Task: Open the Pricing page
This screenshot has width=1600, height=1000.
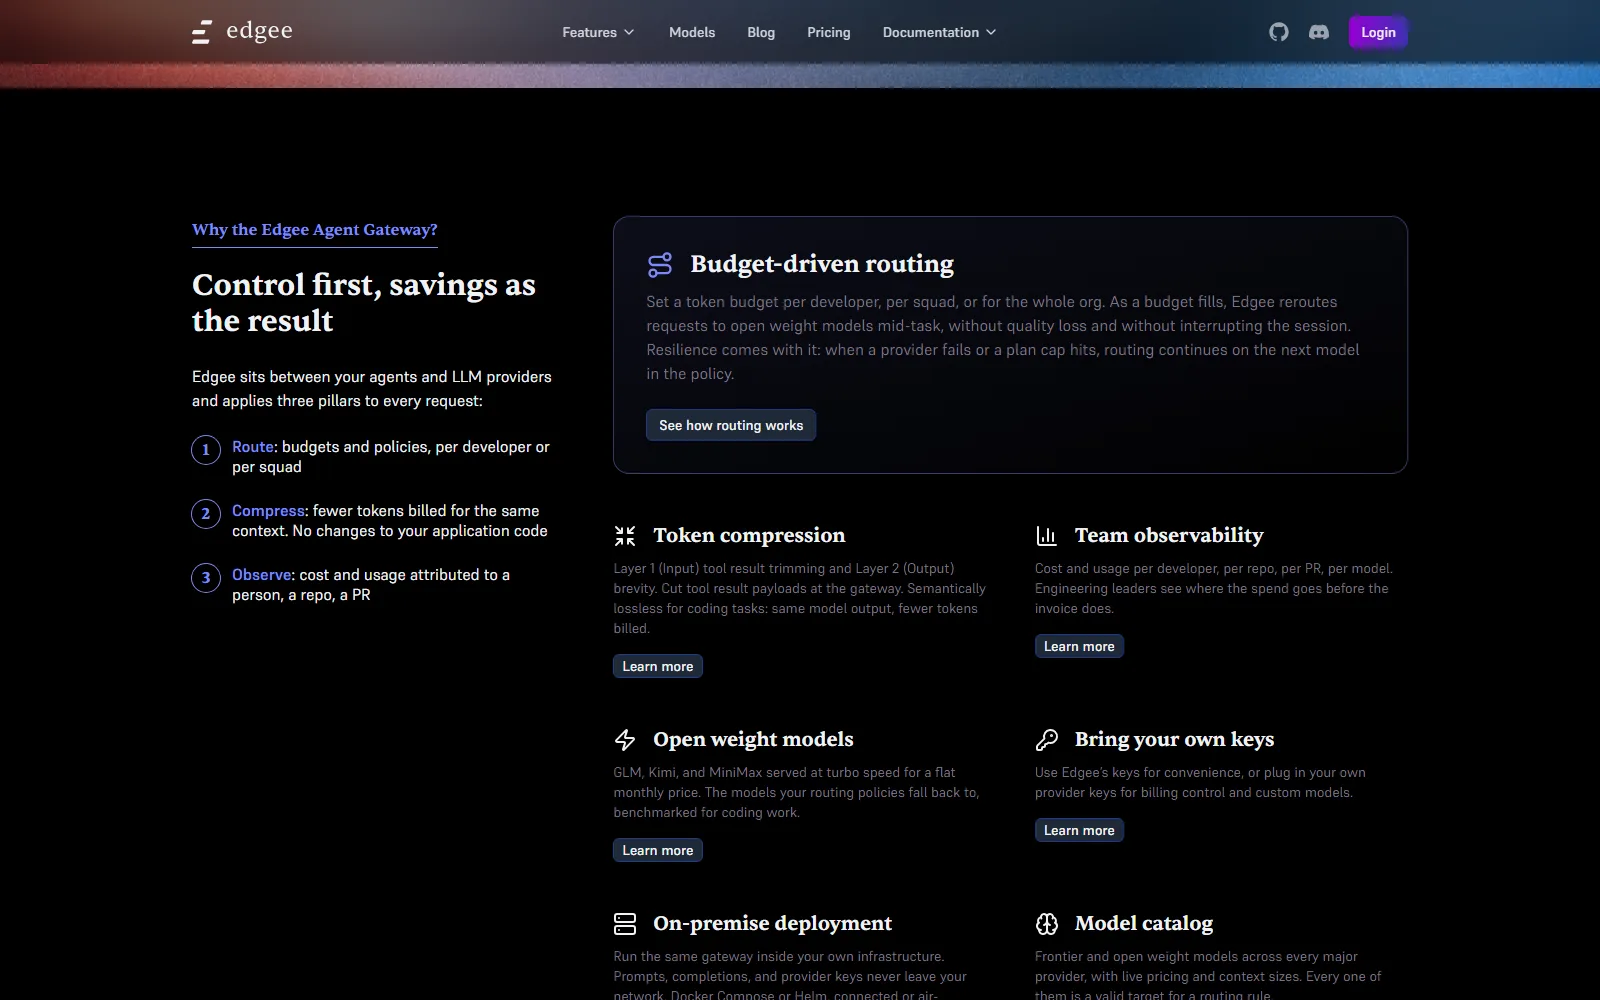Action: tap(829, 32)
